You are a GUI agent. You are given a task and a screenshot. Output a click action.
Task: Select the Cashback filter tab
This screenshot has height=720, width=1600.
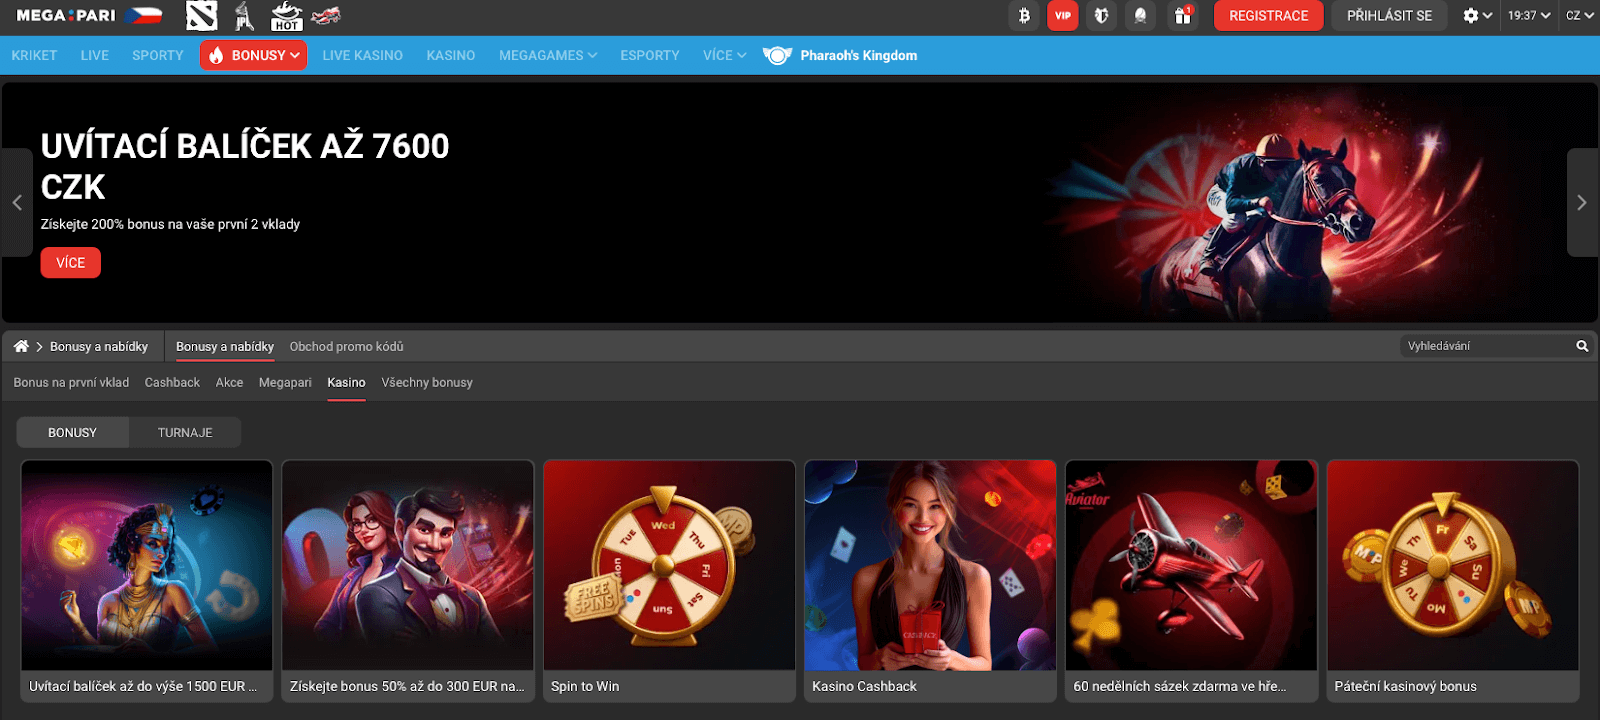[x=172, y=382]
